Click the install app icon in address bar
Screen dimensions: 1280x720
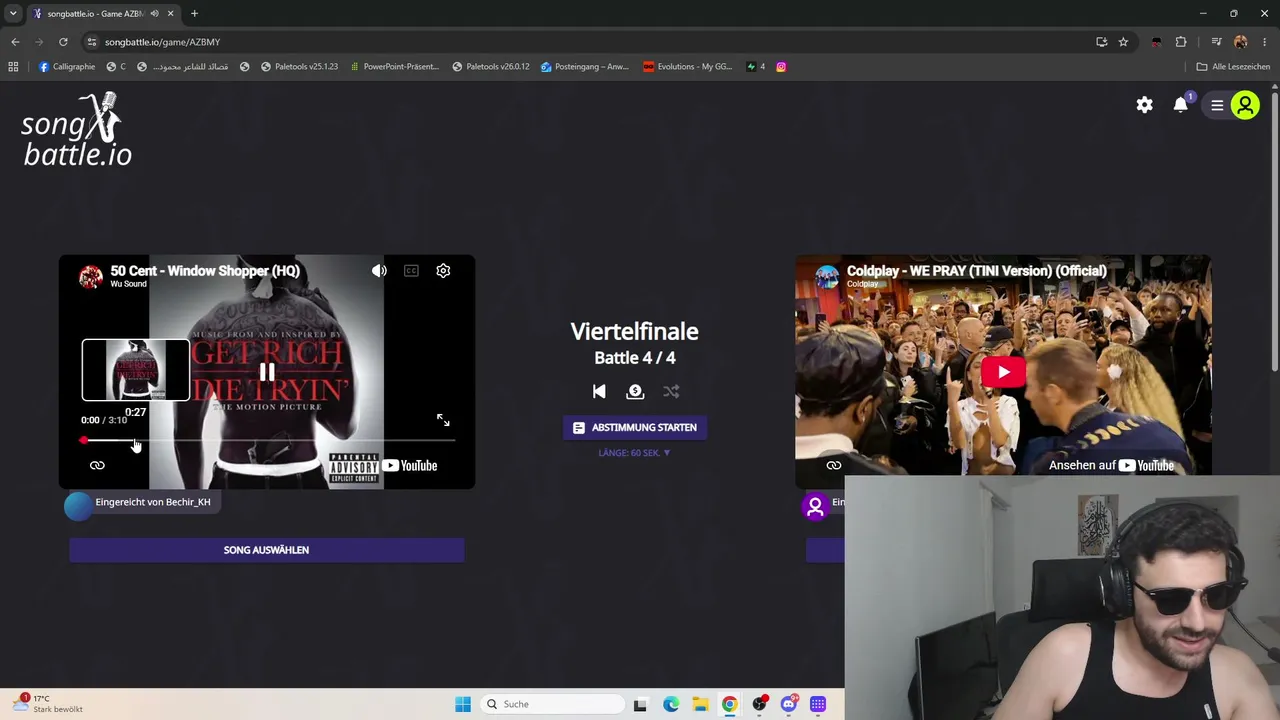pyautogui.click(x=1101, y=42)
